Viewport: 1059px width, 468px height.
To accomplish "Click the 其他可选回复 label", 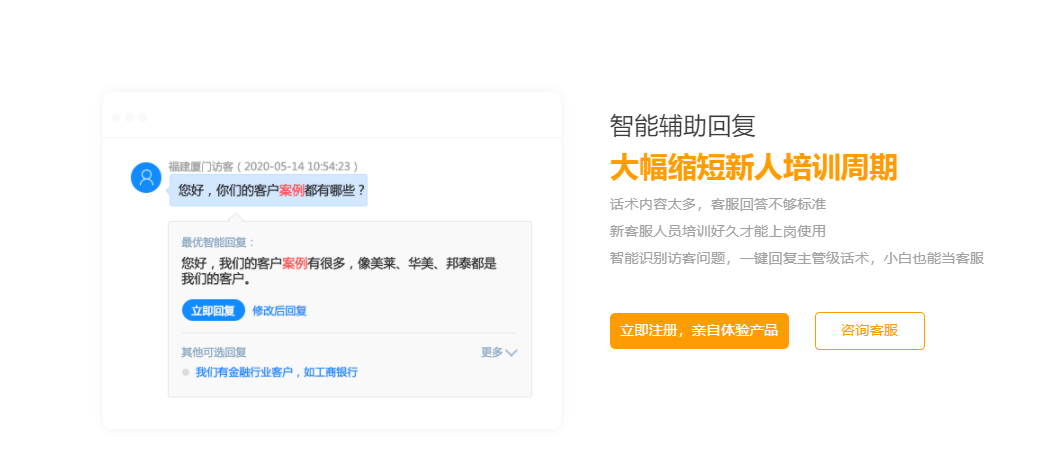I will point(213,353).
